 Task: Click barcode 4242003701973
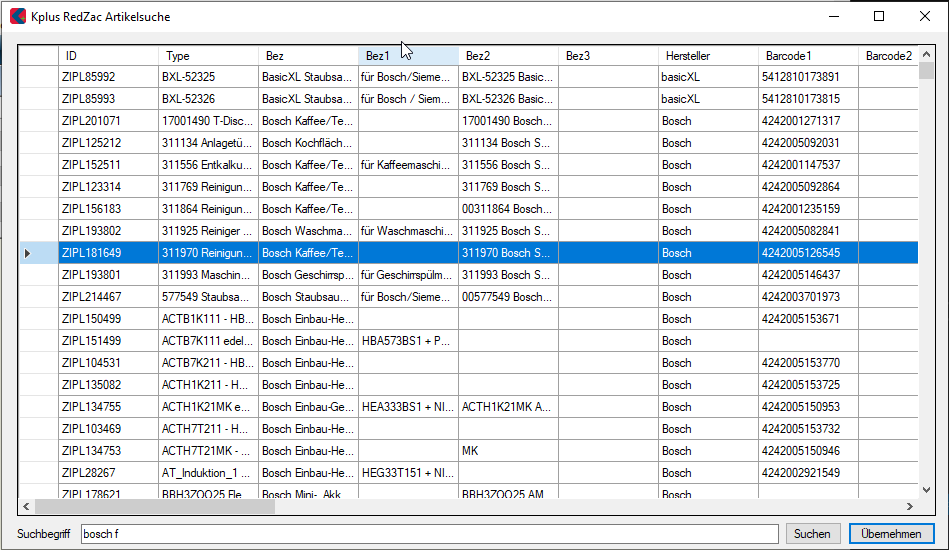(x=808, y=297)
